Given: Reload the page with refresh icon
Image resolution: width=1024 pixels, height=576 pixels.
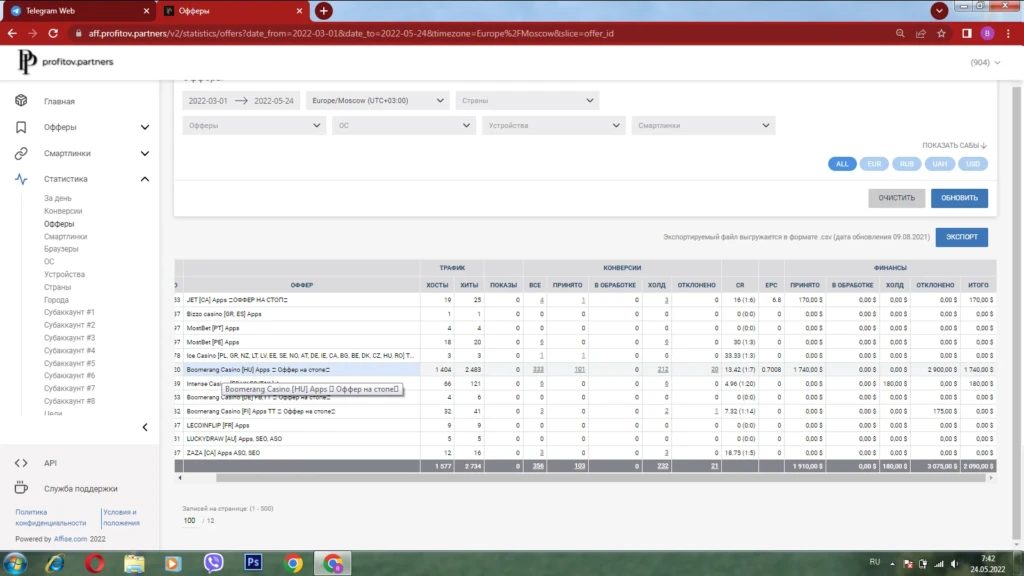Looking at the screenshot, I should [53, 33].
